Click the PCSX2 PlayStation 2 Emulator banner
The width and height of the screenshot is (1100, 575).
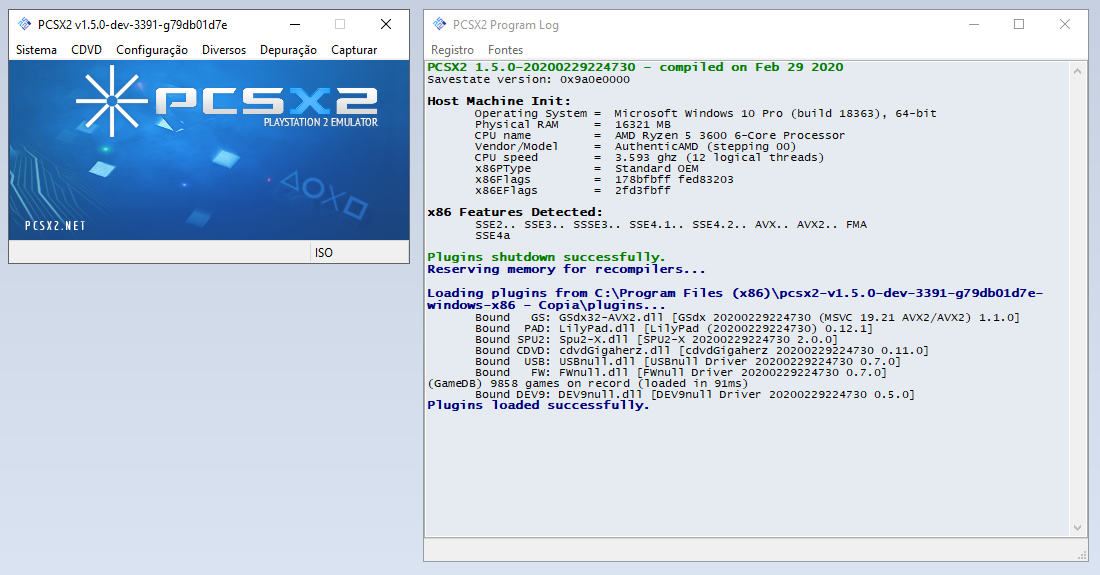[x=209, y=150]
